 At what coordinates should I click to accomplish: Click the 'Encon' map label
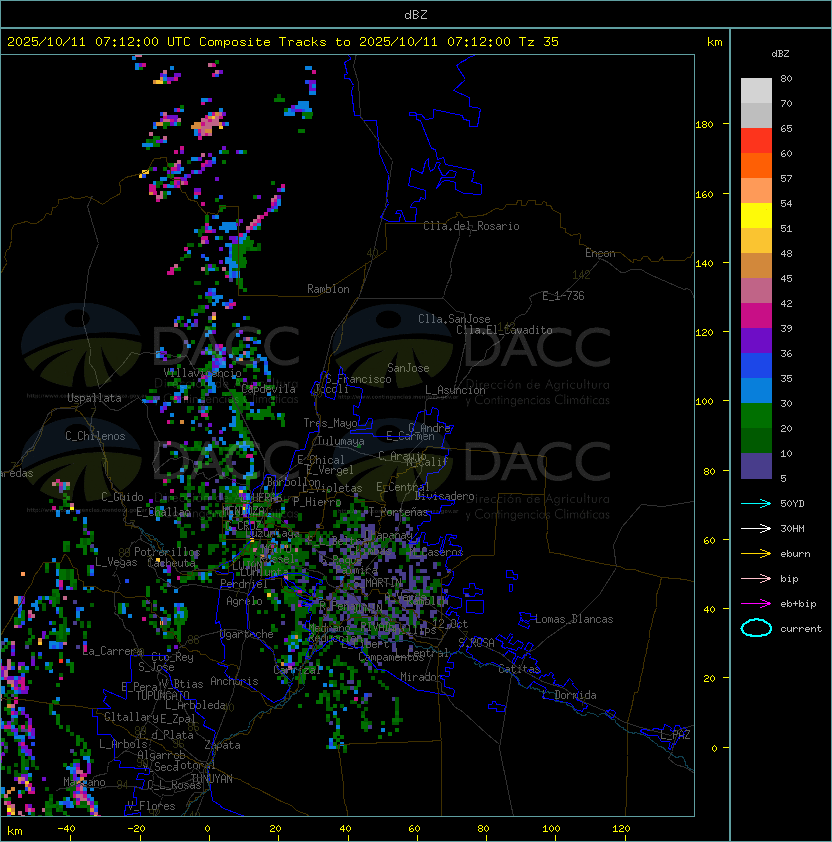(600, 253)
